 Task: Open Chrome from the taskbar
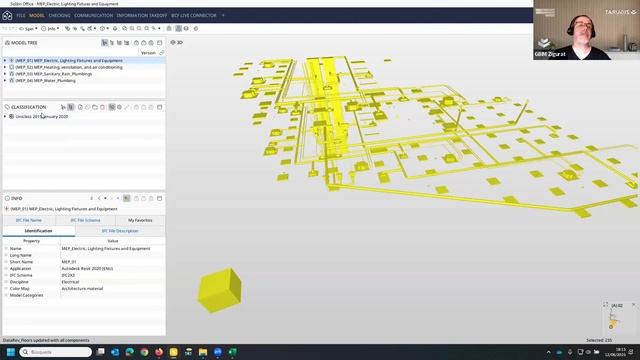[144, 352]
